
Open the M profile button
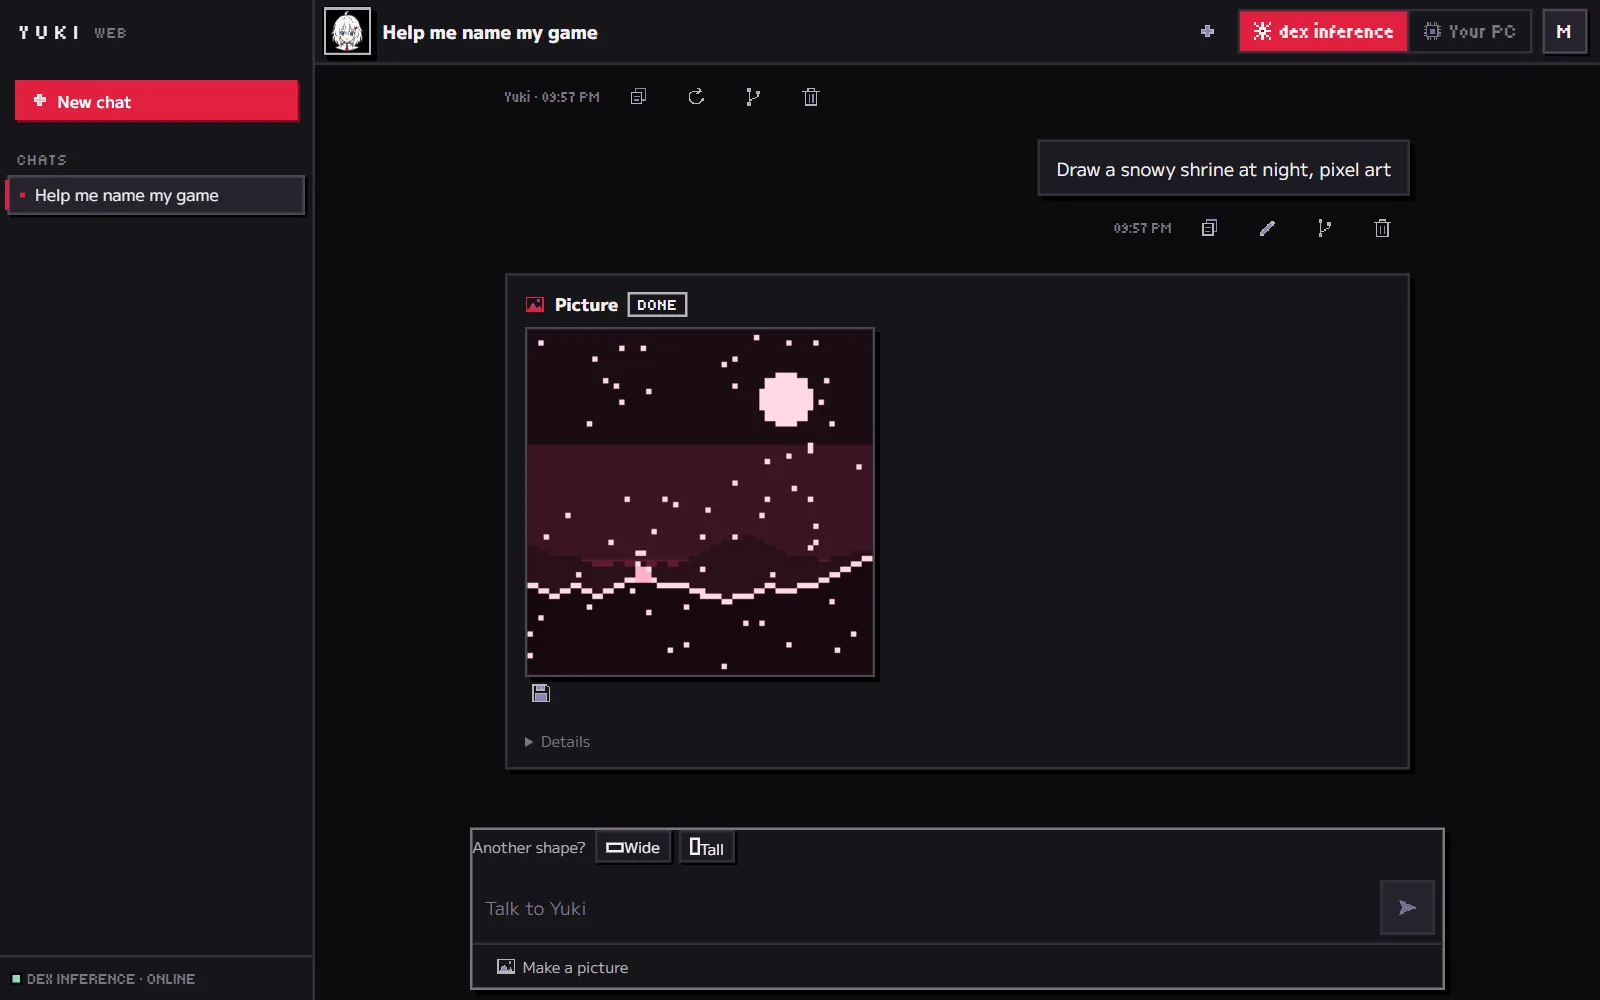click(x=1564, y=32)
